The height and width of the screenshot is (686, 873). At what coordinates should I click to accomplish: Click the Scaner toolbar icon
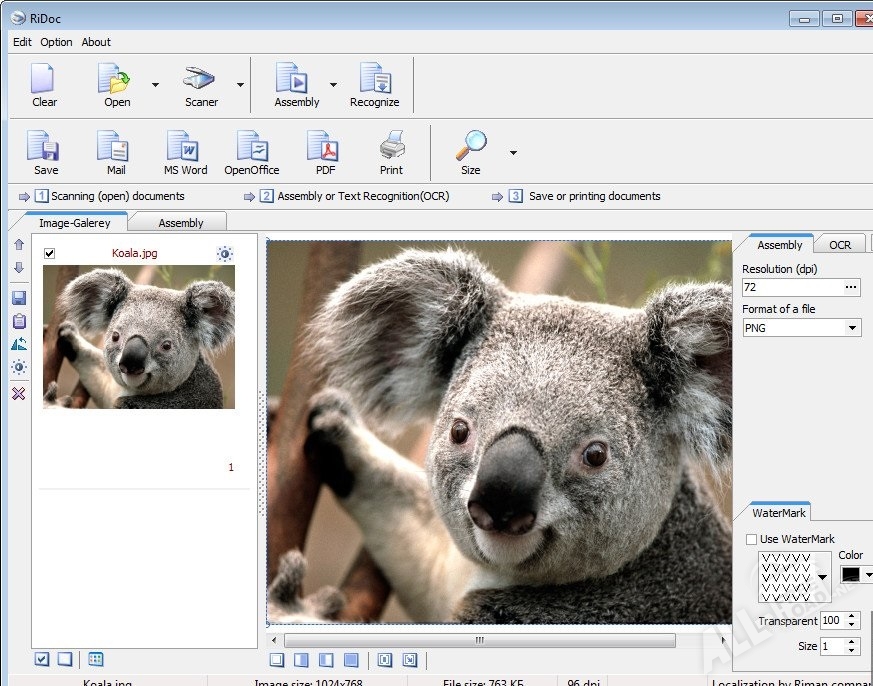click(x=200, y=85)
